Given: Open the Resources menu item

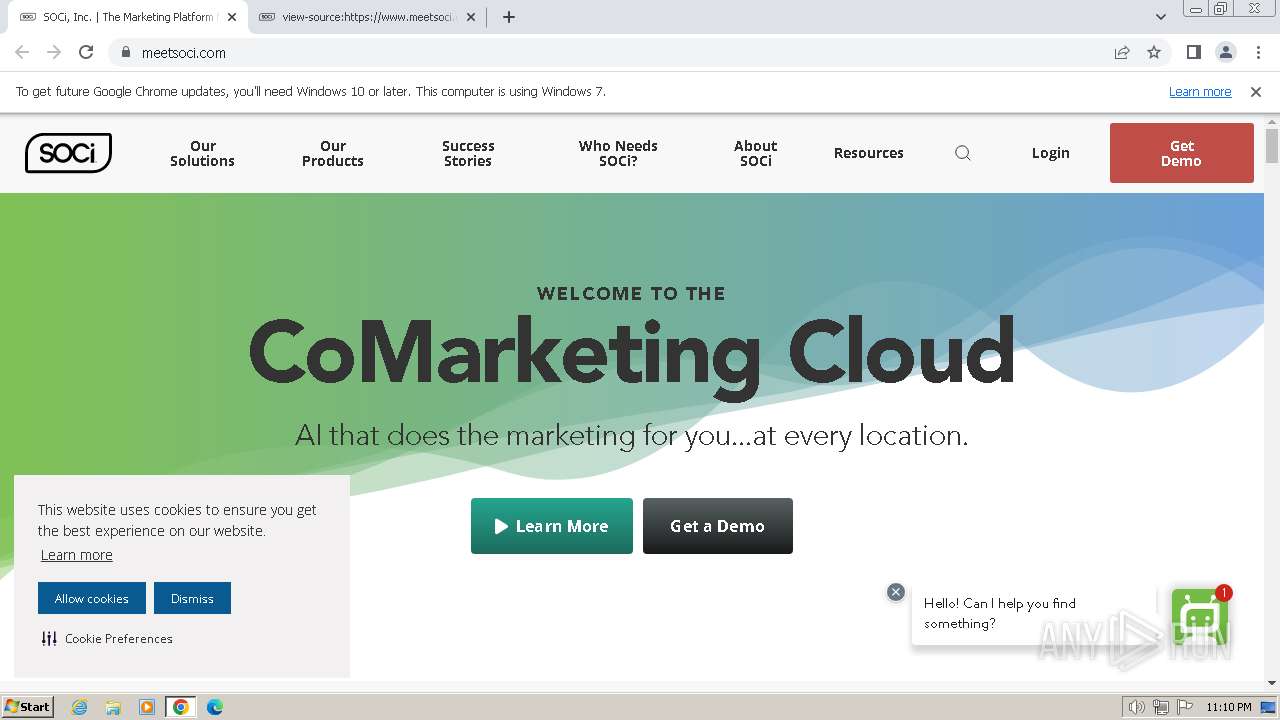Looking at the screenshot, I should 868,153.
